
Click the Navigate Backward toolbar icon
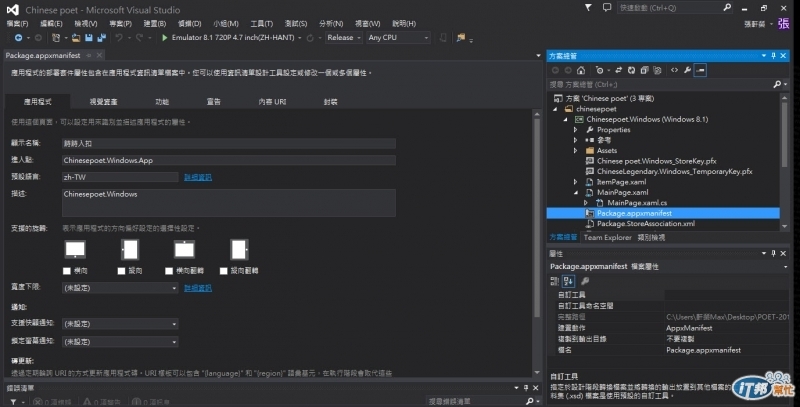[18, 38]
